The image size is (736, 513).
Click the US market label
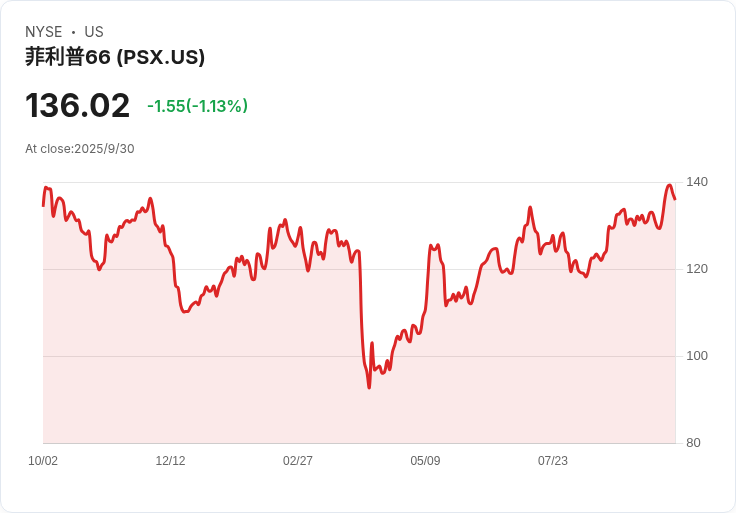pyautogui.click(x=94, y=32)
